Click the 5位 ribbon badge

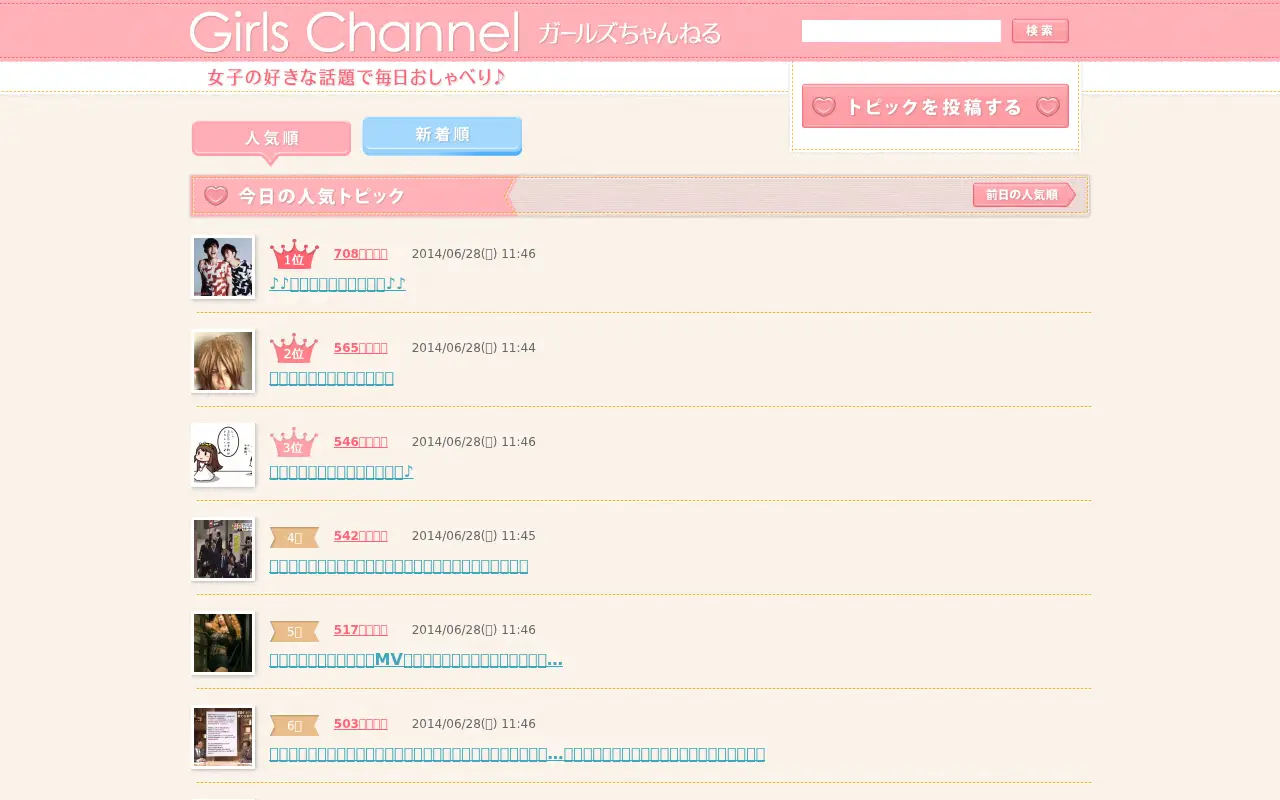(294, 631)
